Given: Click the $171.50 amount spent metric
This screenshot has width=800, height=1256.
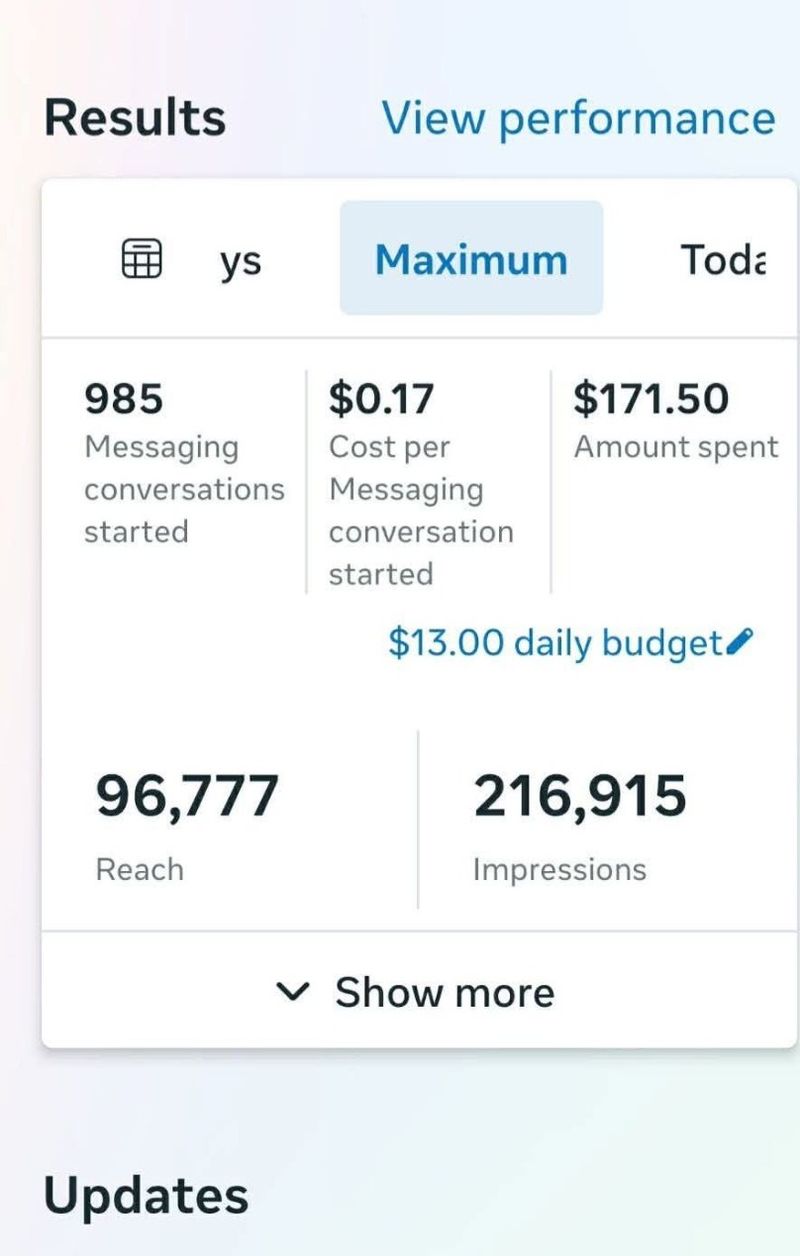Looking at the screenshot, I should click(650, 399).
